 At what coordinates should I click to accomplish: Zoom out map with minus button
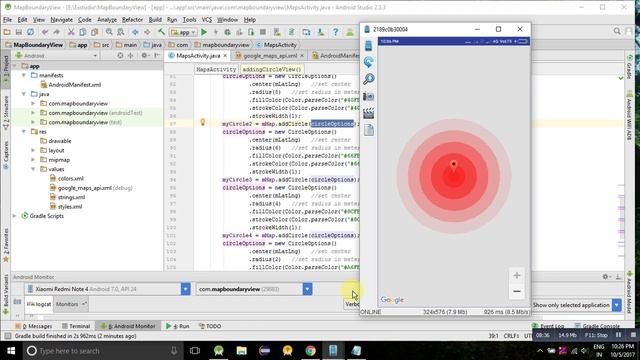click(517, 291)
